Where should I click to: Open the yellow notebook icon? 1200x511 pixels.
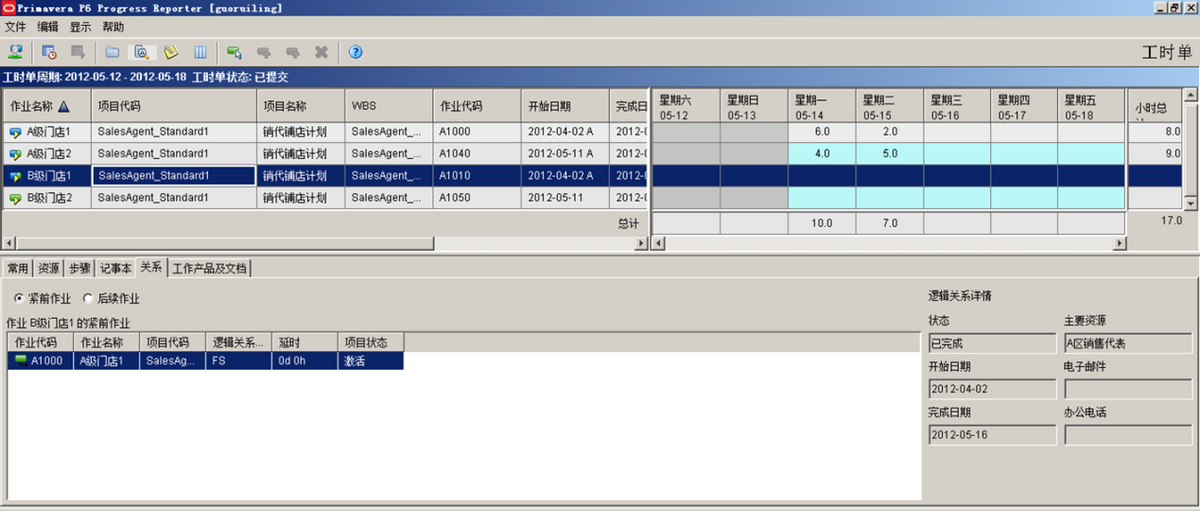point(171,52)
